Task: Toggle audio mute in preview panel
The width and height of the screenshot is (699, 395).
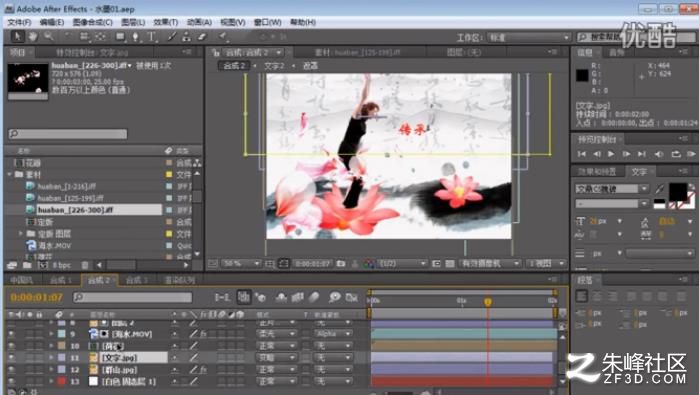Action: [x=659, y=154]
